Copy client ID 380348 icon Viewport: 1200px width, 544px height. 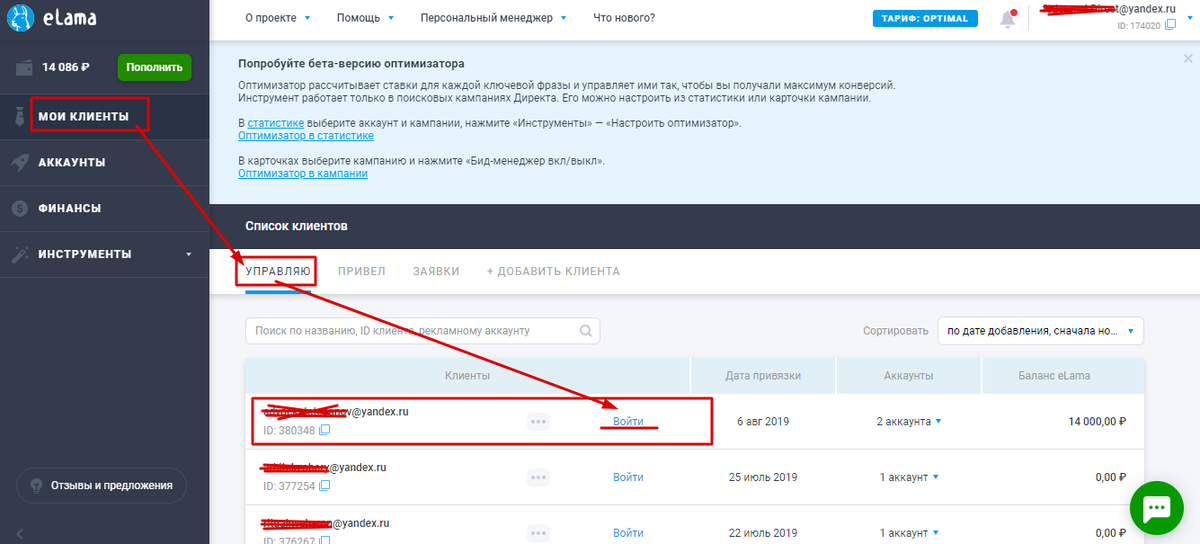pyautogui.click(x=324, y=431)
